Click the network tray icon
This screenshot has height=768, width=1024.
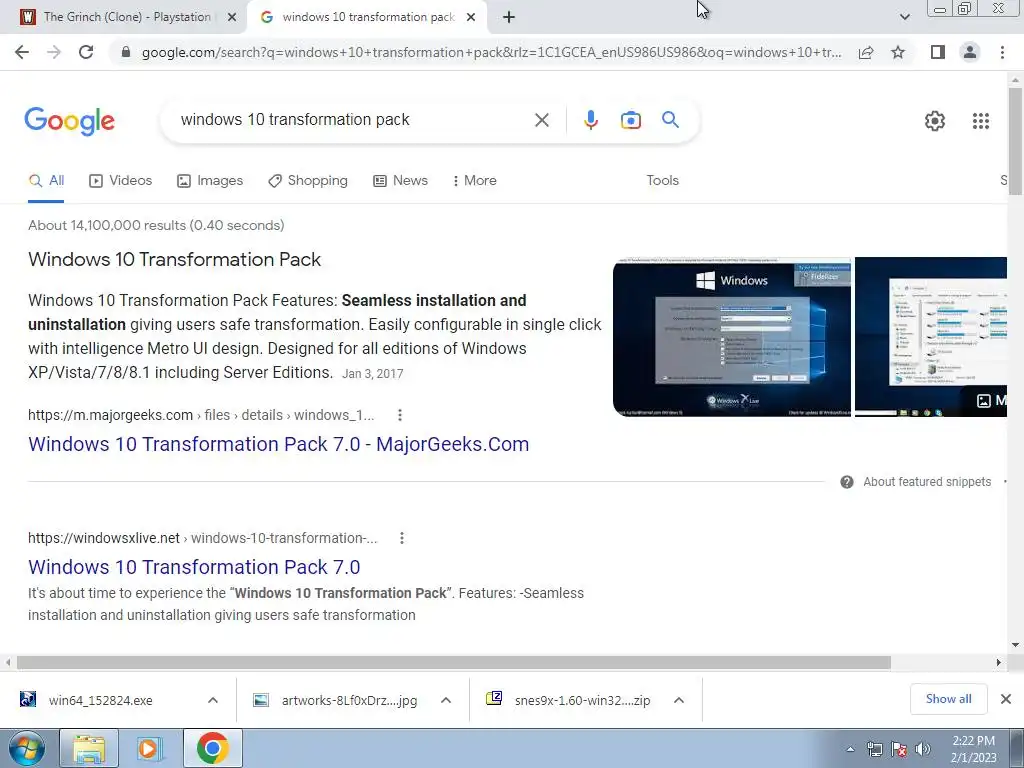point(874,749)
